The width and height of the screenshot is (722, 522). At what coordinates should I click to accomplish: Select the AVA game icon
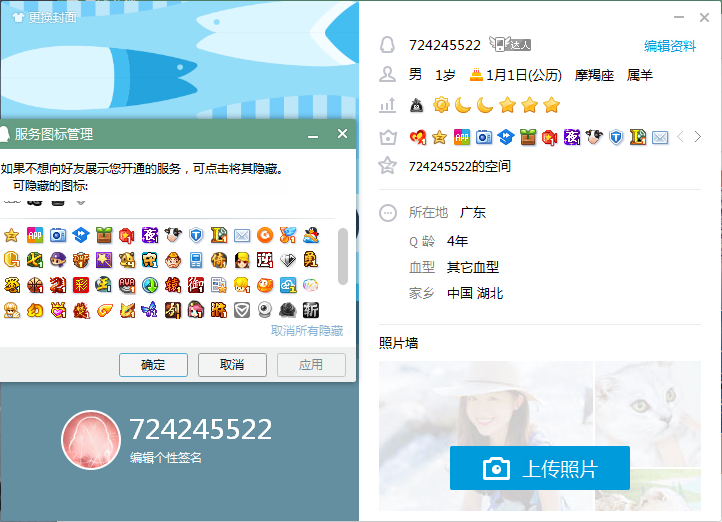tap(127, 285)
